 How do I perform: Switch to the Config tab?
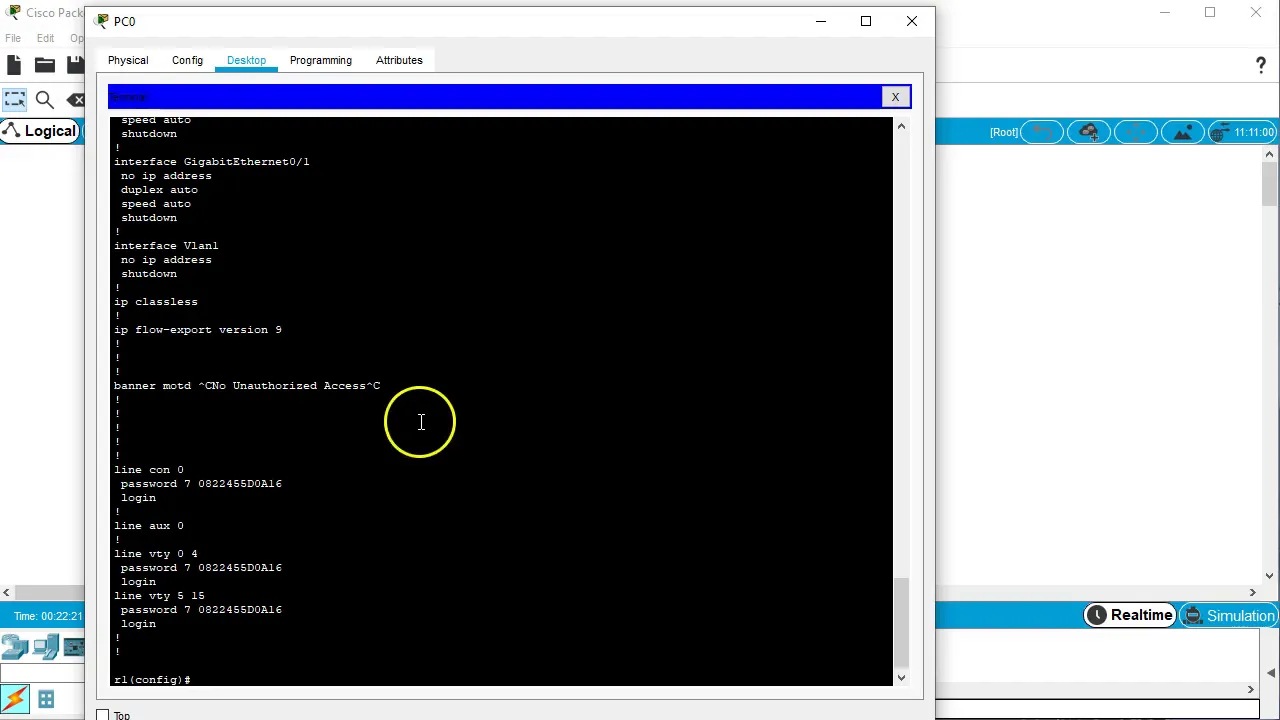187,60
